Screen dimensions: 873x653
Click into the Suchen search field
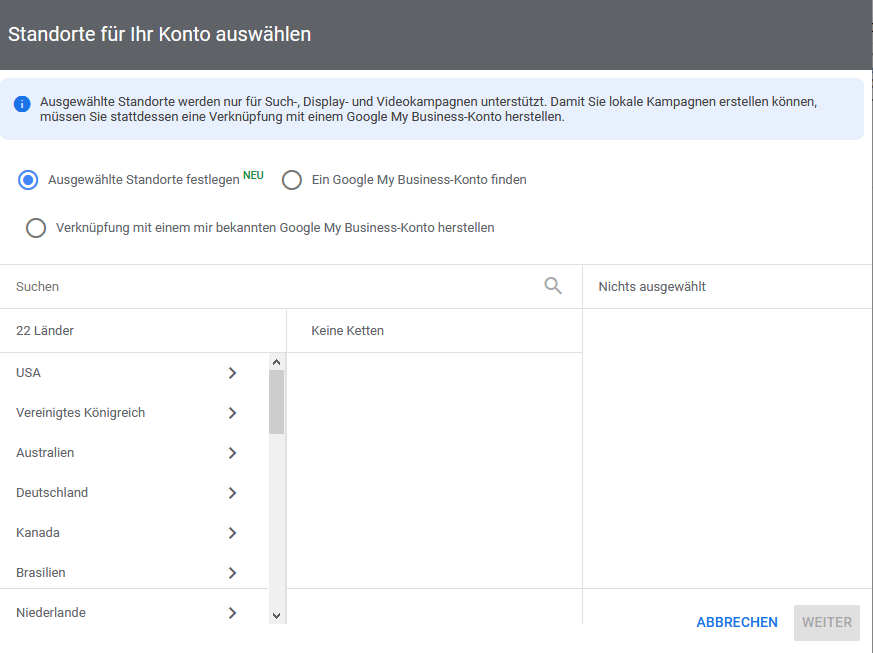pyautogui.click(x=270, y=287)
